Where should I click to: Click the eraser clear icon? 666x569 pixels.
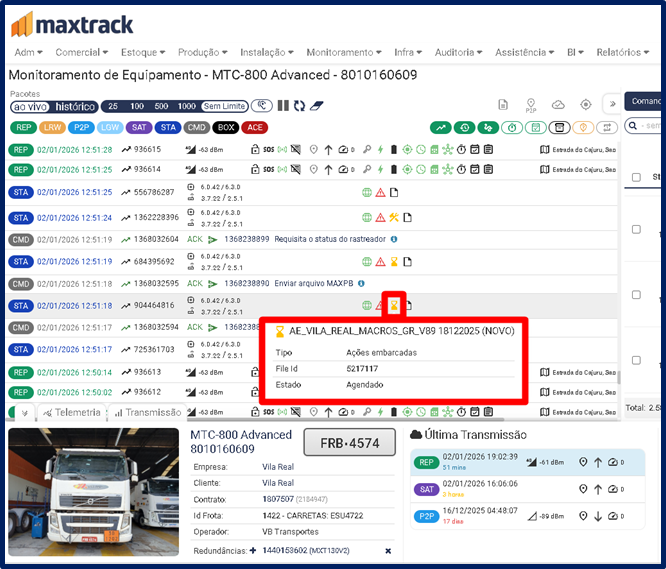316,106
